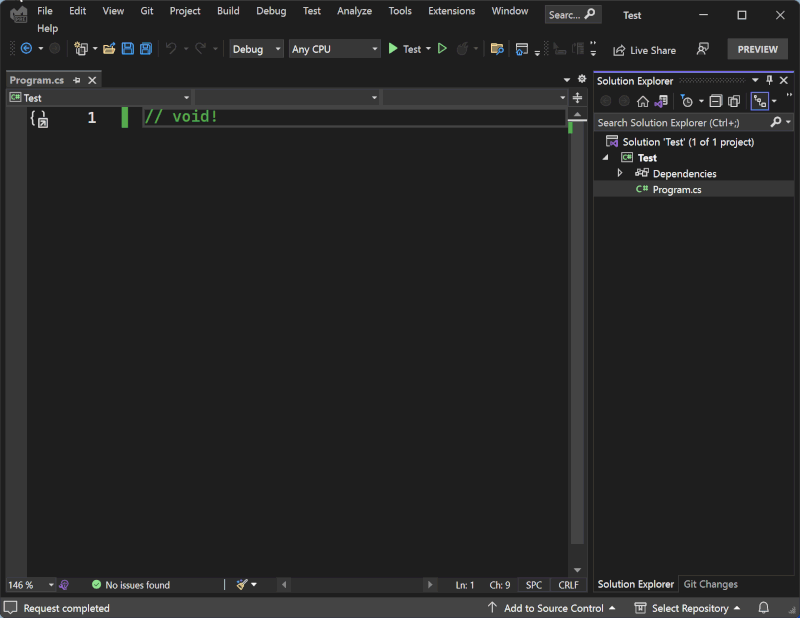Viewport: 800px width, 618px height.
Task: Open the Build menu
Action: (x=228, y=11)
